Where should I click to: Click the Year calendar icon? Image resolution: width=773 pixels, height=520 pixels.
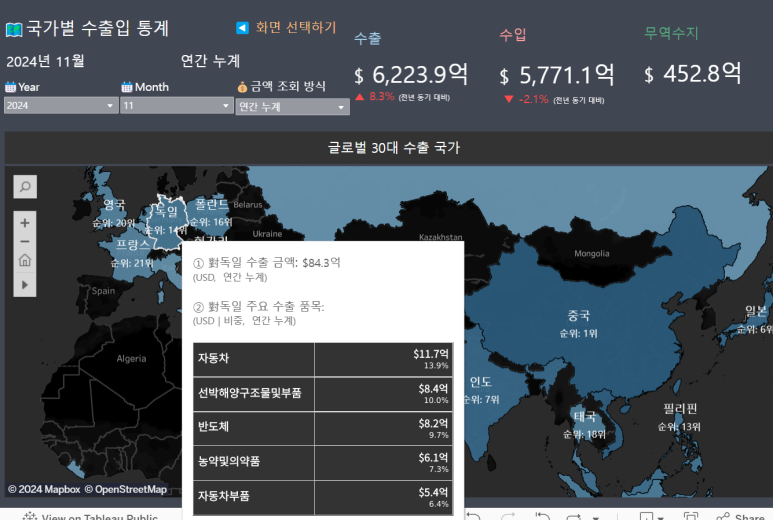[10, 87]
